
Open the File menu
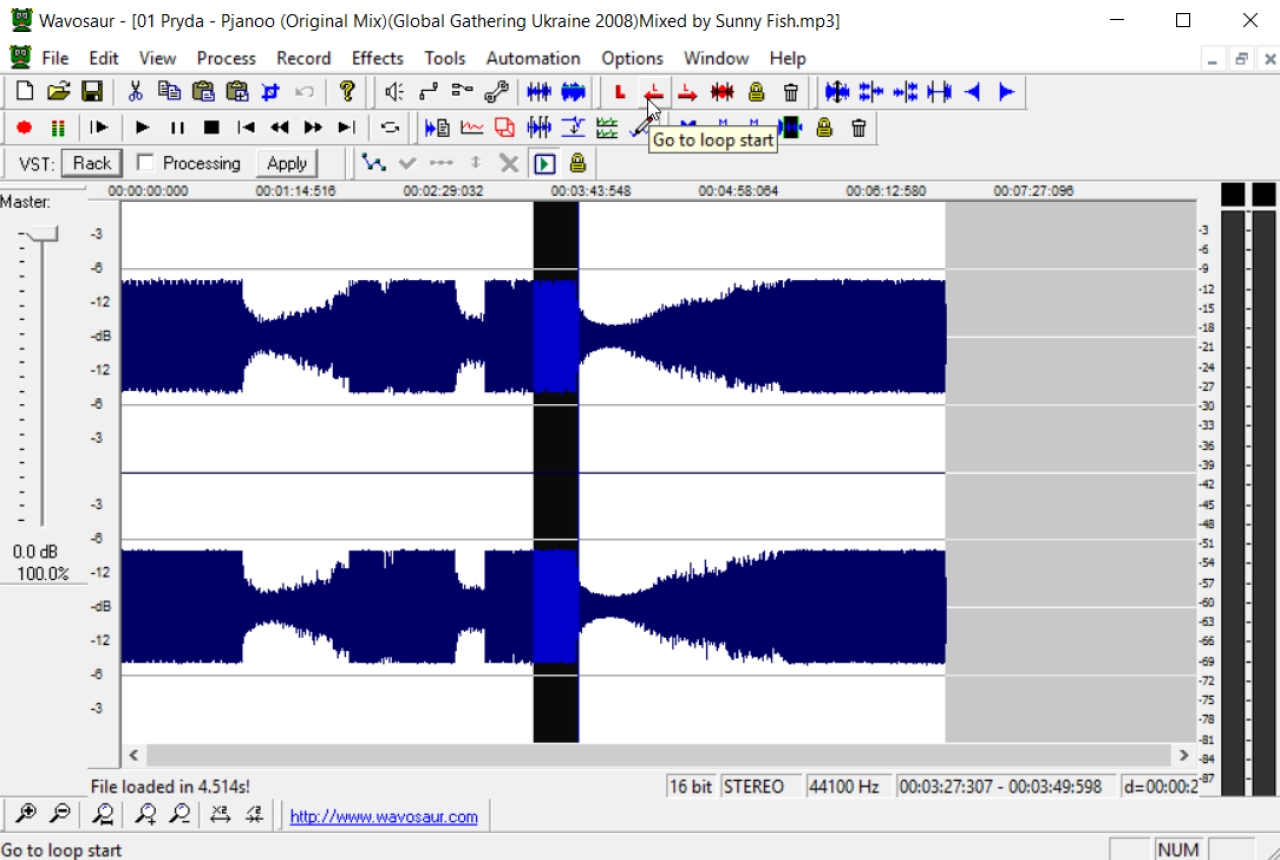55,58
